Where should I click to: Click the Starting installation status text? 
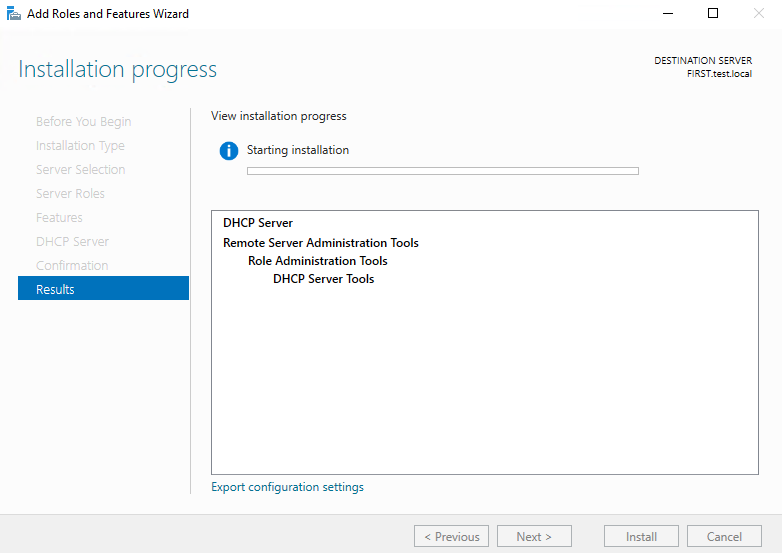298,150
